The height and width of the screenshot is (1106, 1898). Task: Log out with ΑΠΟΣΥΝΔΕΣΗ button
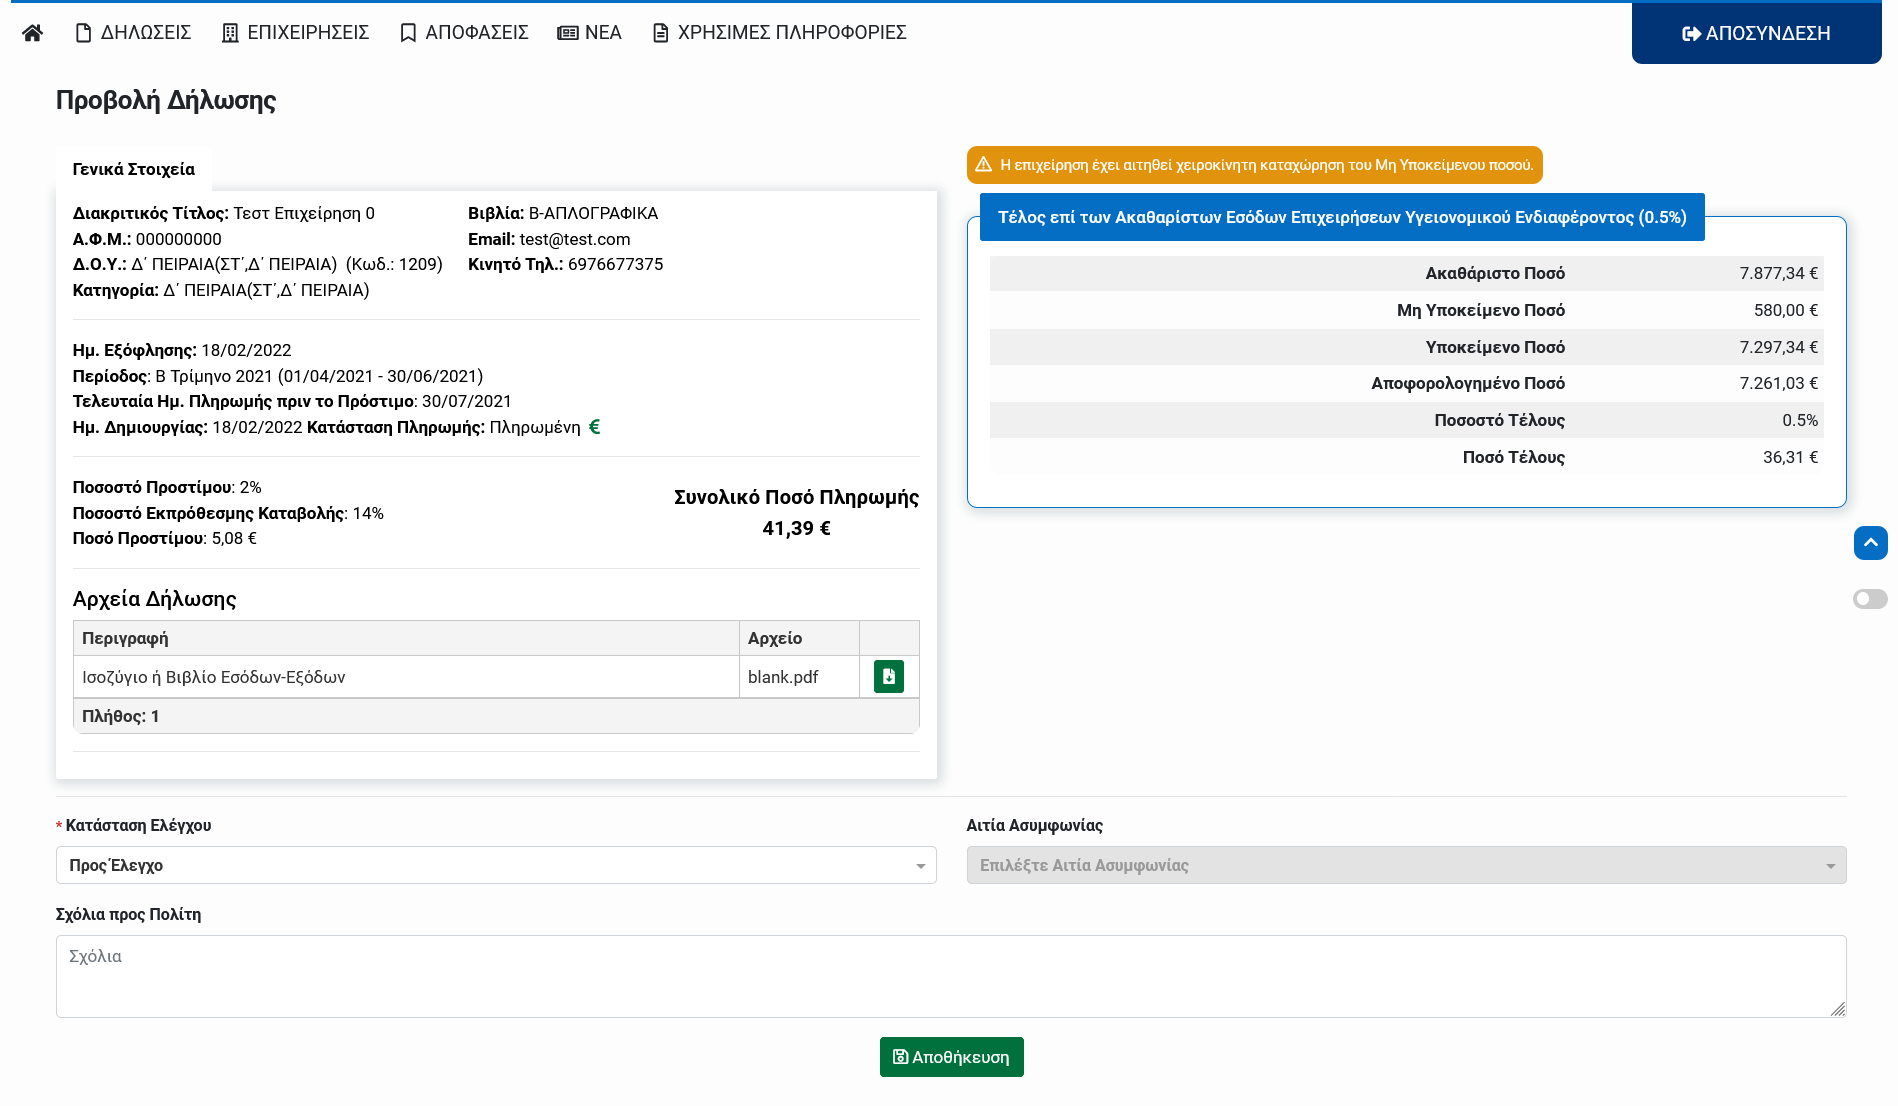(1757, 33)
